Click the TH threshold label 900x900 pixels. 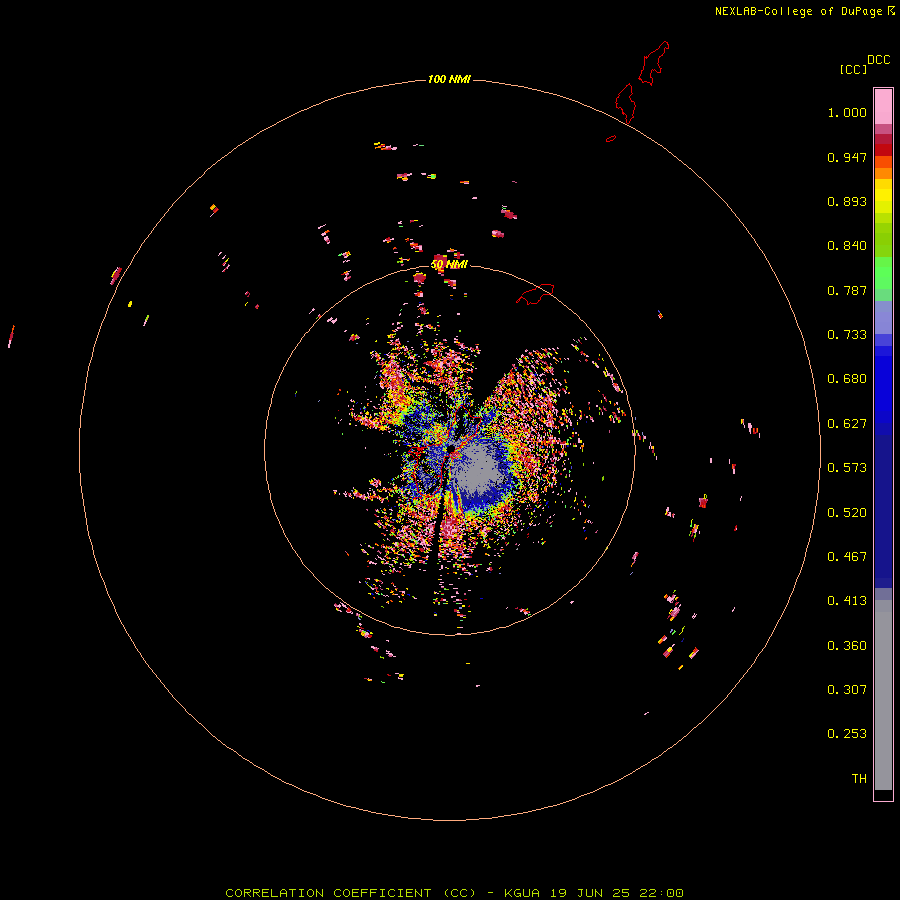(x=859, y=779)
